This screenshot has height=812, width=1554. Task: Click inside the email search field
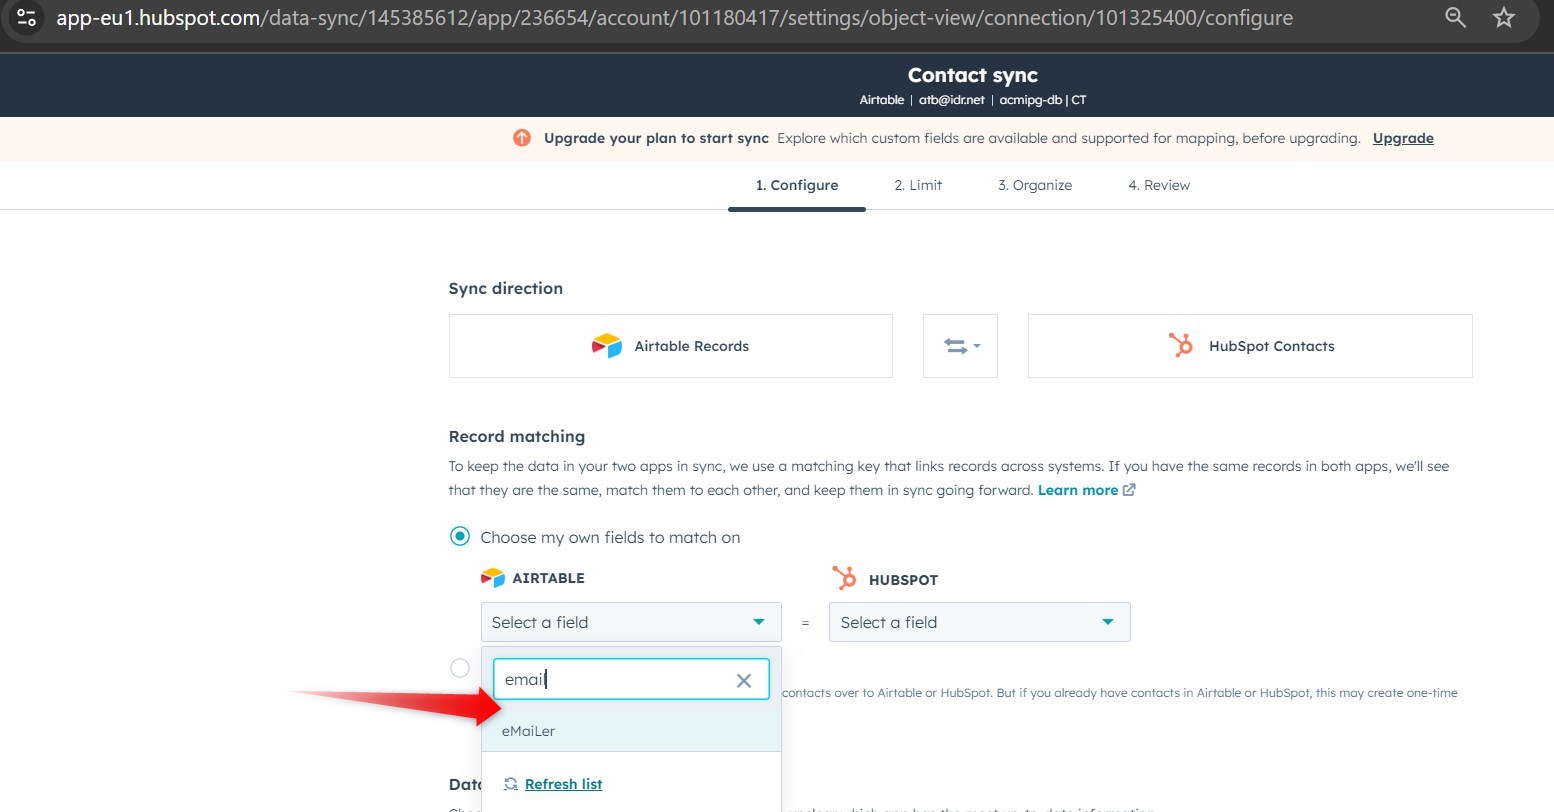pyautogui.click(x=631, y=679)
